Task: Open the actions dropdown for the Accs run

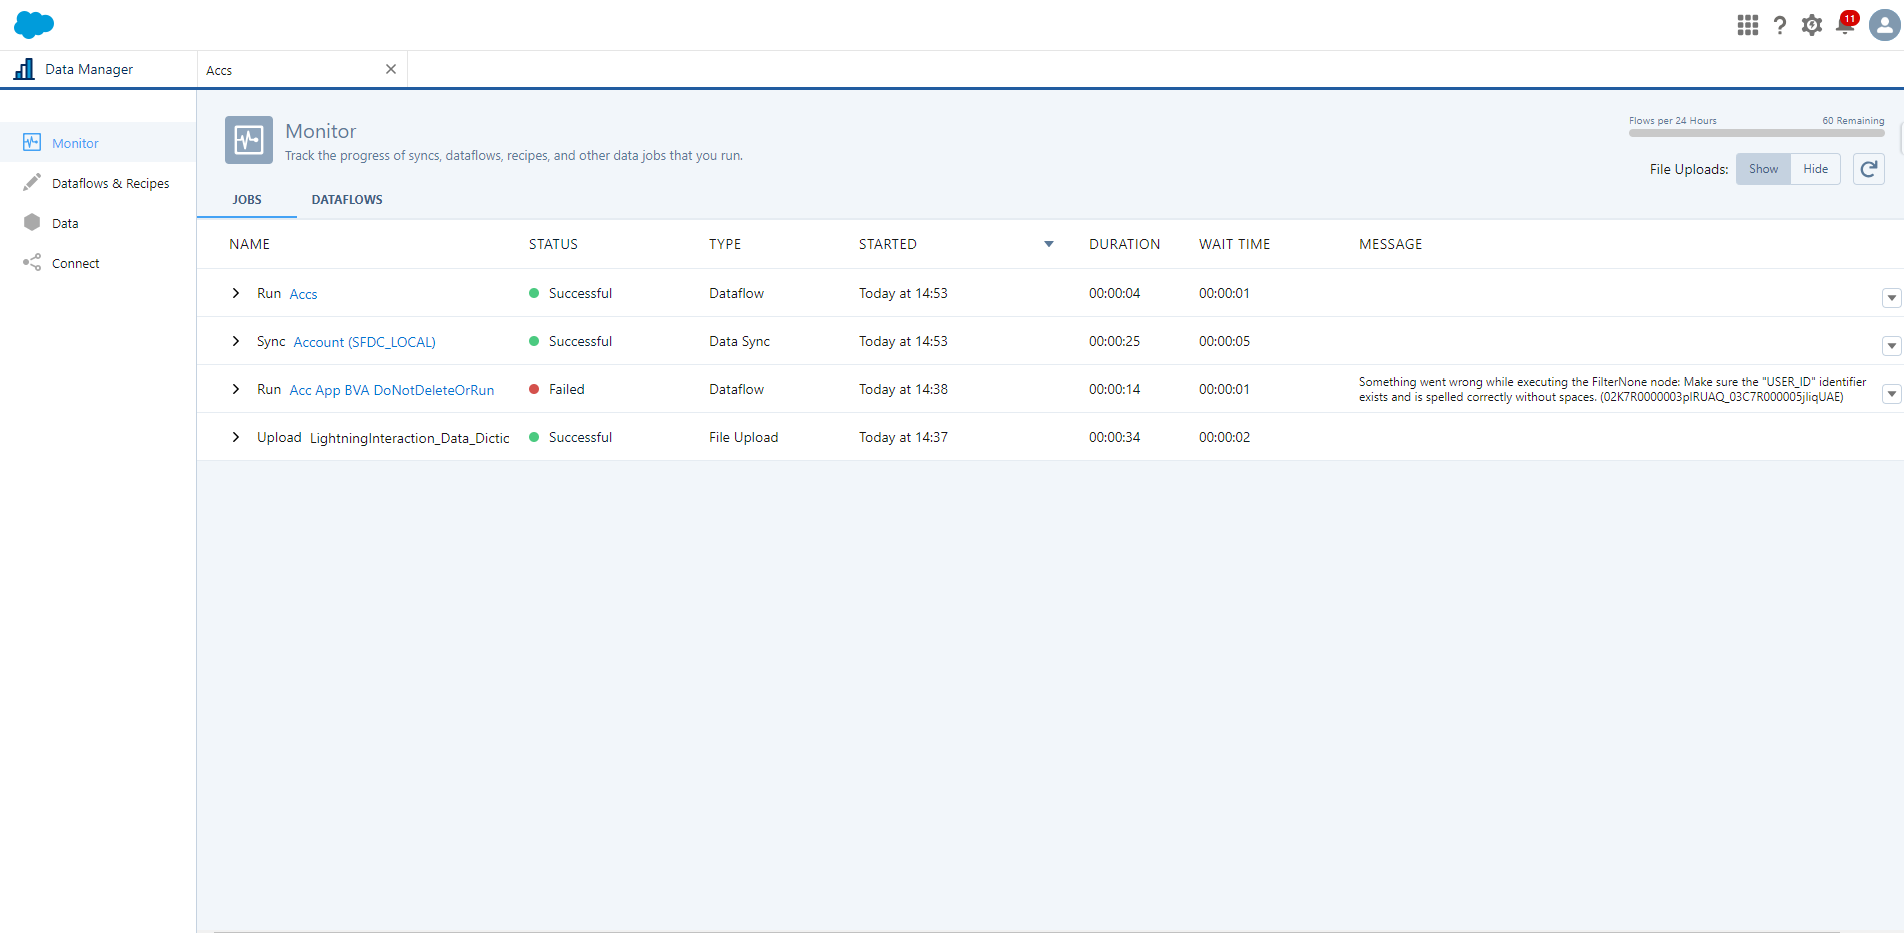Action: [x=1890, y=297]
